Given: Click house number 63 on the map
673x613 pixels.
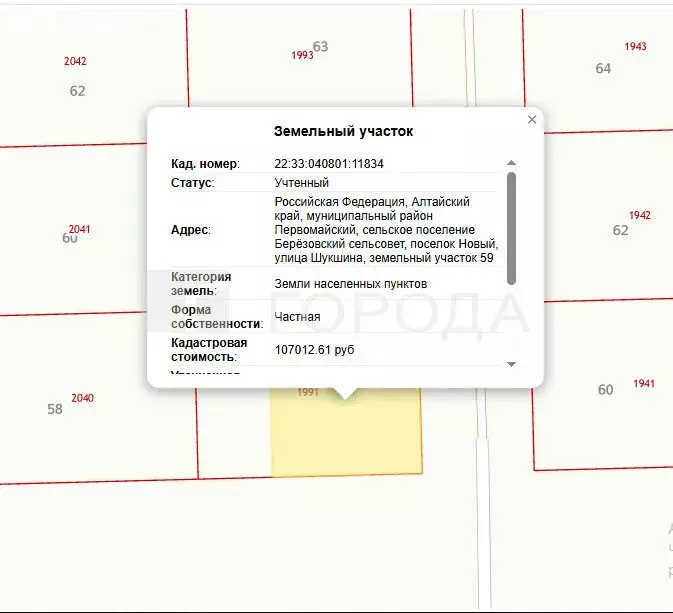Looking at the screenshot, I should pyautogui.click(x=321, y=46).
